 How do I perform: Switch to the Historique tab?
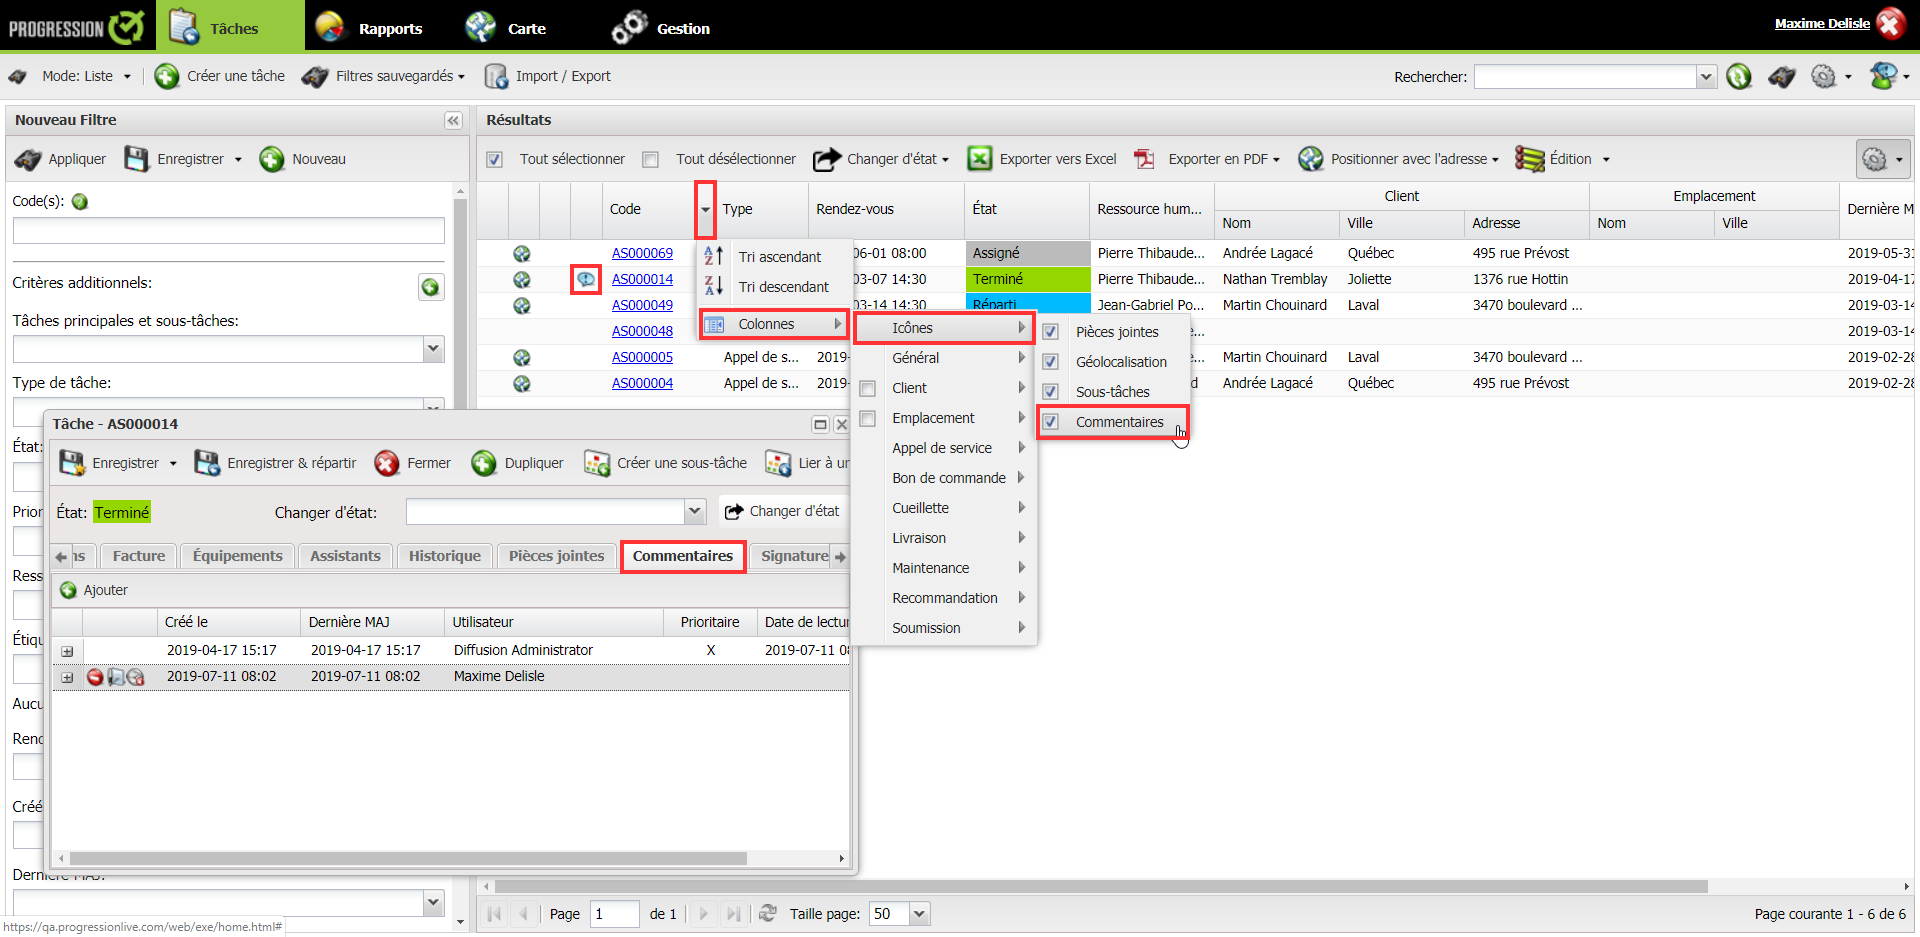pos(444,556)
